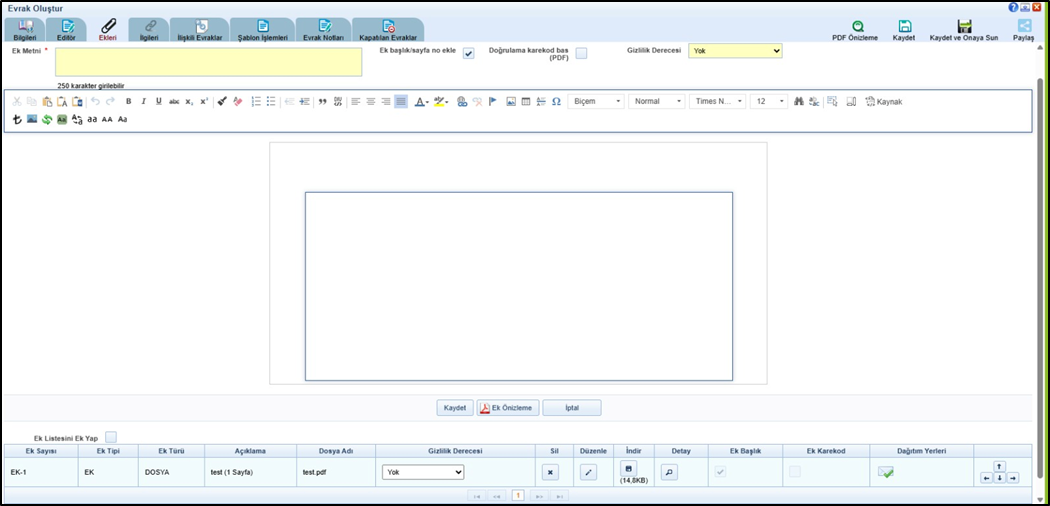Screen dimensions: 1050x506
Task: Open the top Gizlilik Derecesi dropdown
Action: [735, 51]
